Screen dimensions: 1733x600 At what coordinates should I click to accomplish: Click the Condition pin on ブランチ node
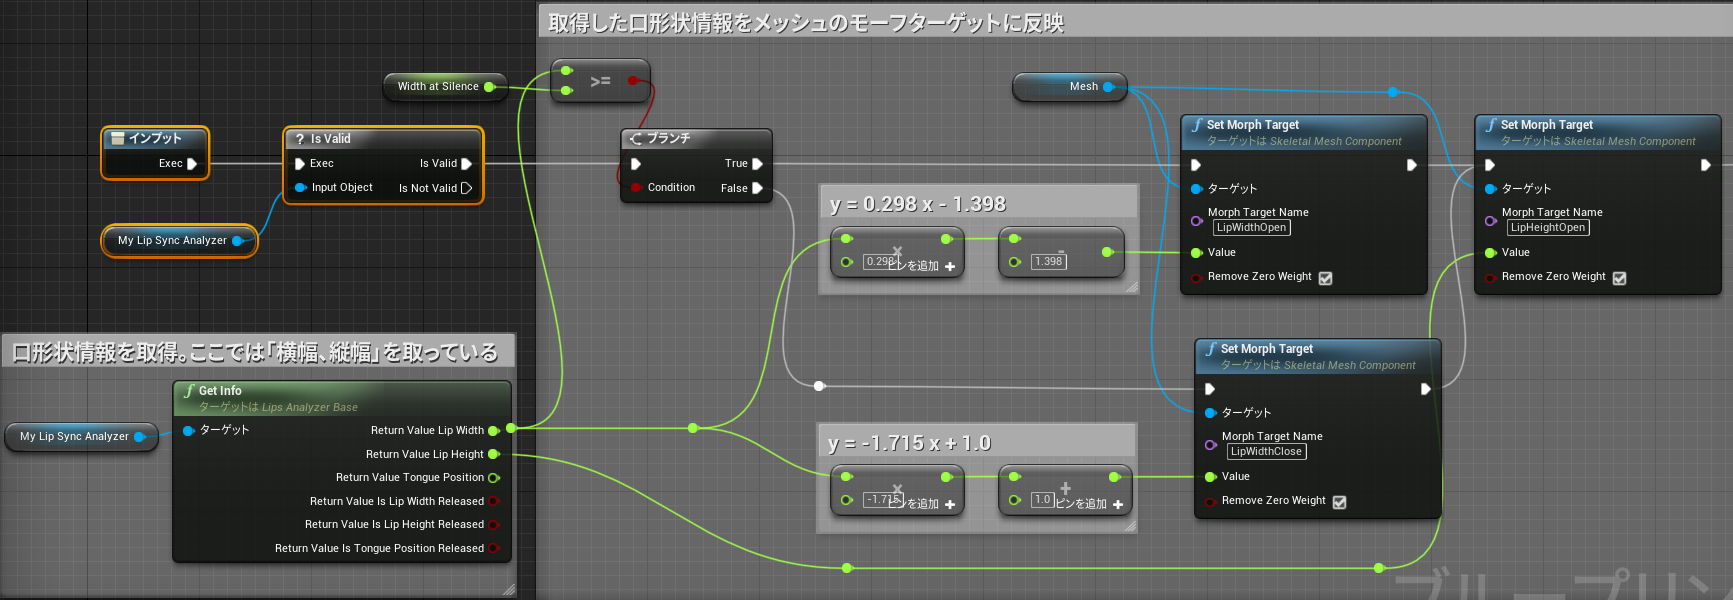point(635,188)
